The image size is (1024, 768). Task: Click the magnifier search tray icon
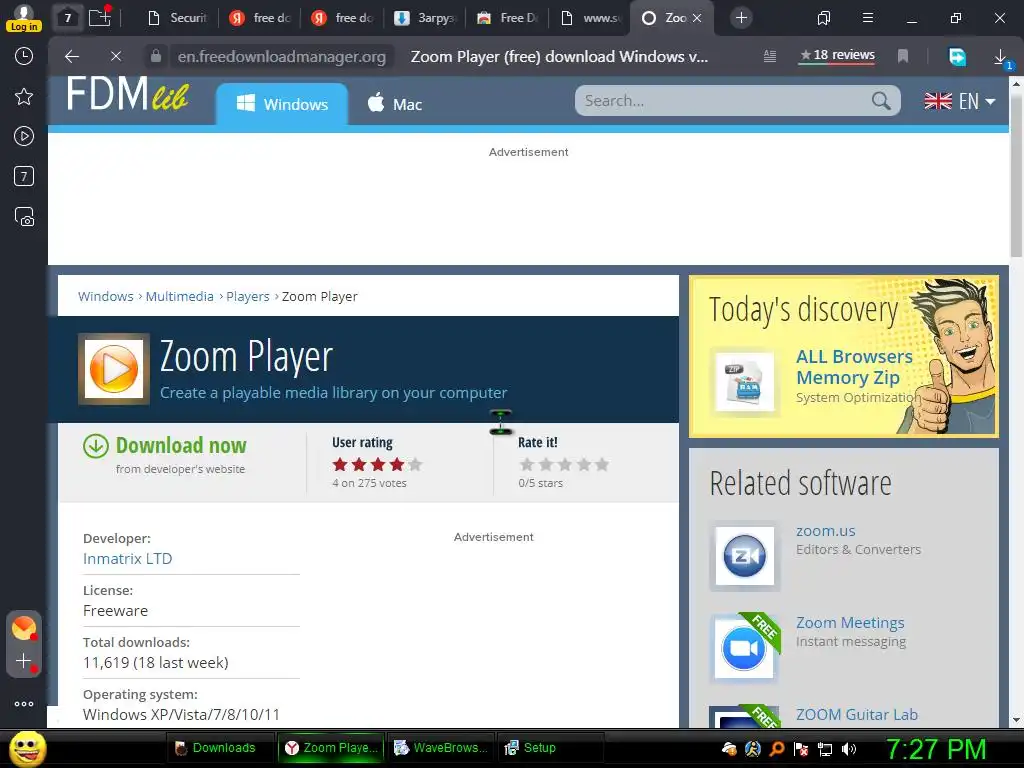coord(777,748)
